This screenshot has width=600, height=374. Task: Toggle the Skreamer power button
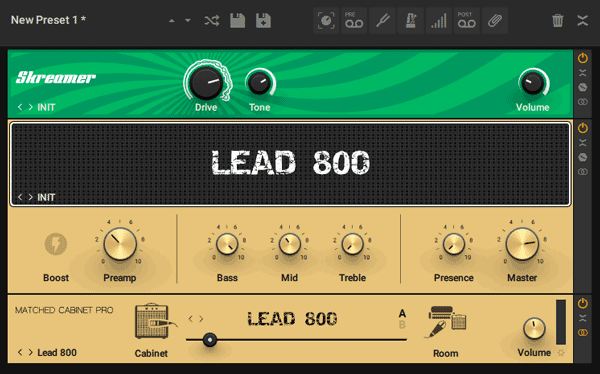tap(582, 58)
